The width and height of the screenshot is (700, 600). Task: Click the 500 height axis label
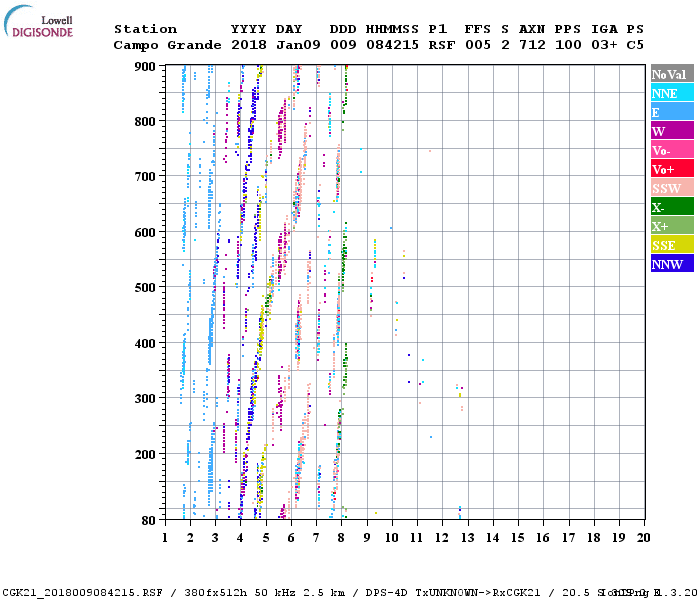(x=145, y=288)
